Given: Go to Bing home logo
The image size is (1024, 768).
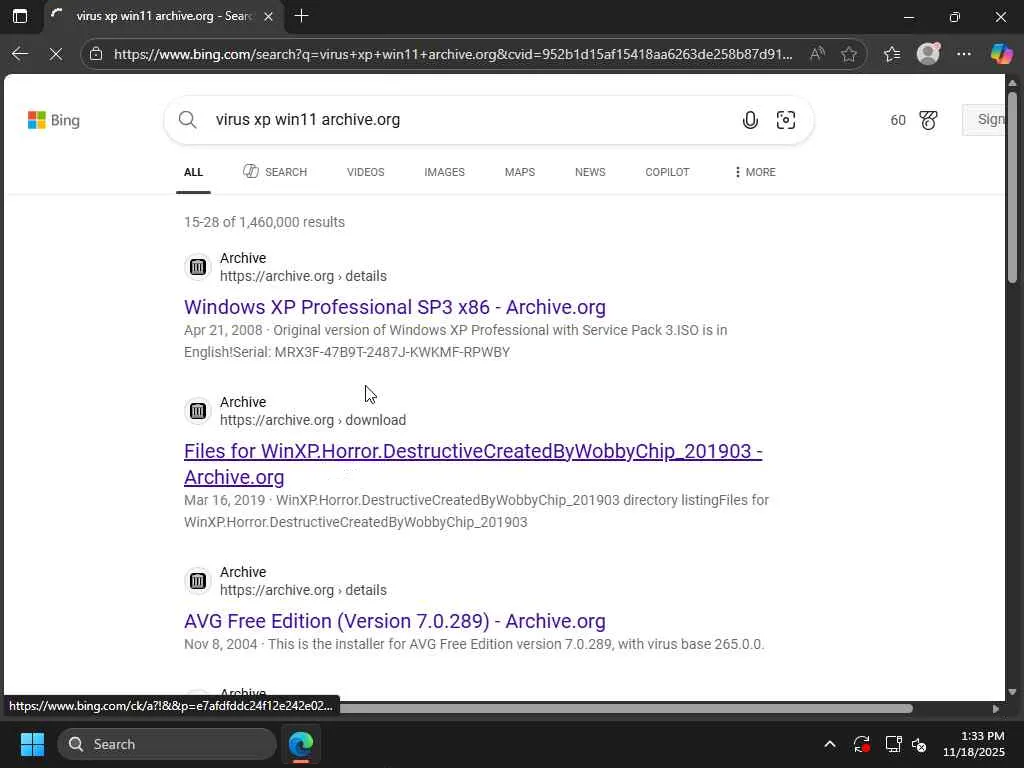Looking at the screenshot, I should 54,120.
